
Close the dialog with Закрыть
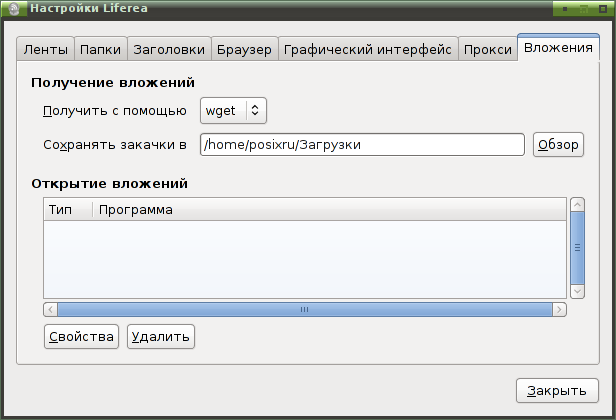tap(557, 391)
